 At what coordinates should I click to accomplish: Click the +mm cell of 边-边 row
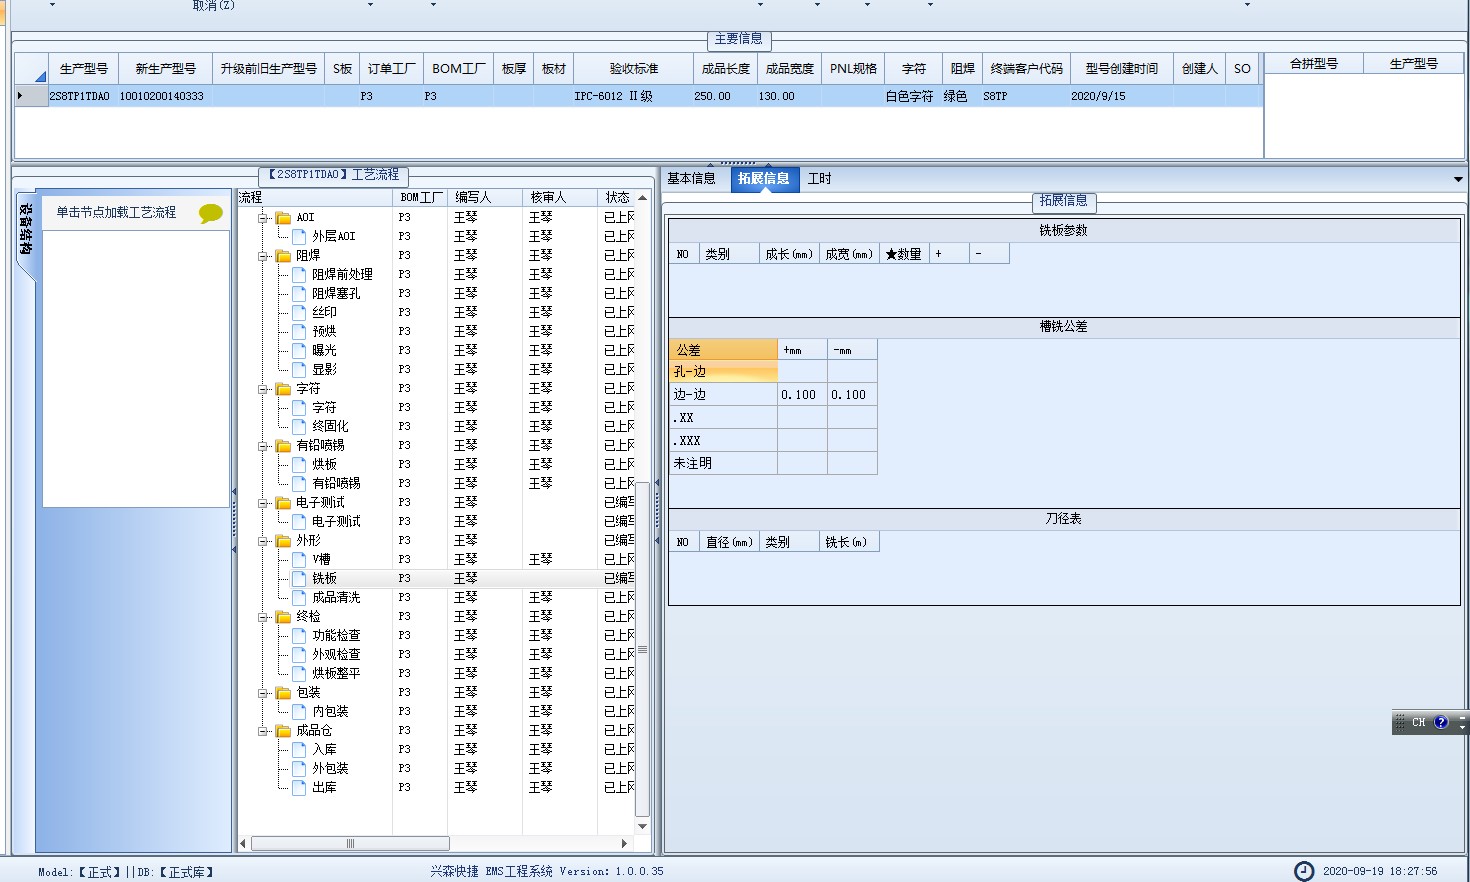click(802, 394)
